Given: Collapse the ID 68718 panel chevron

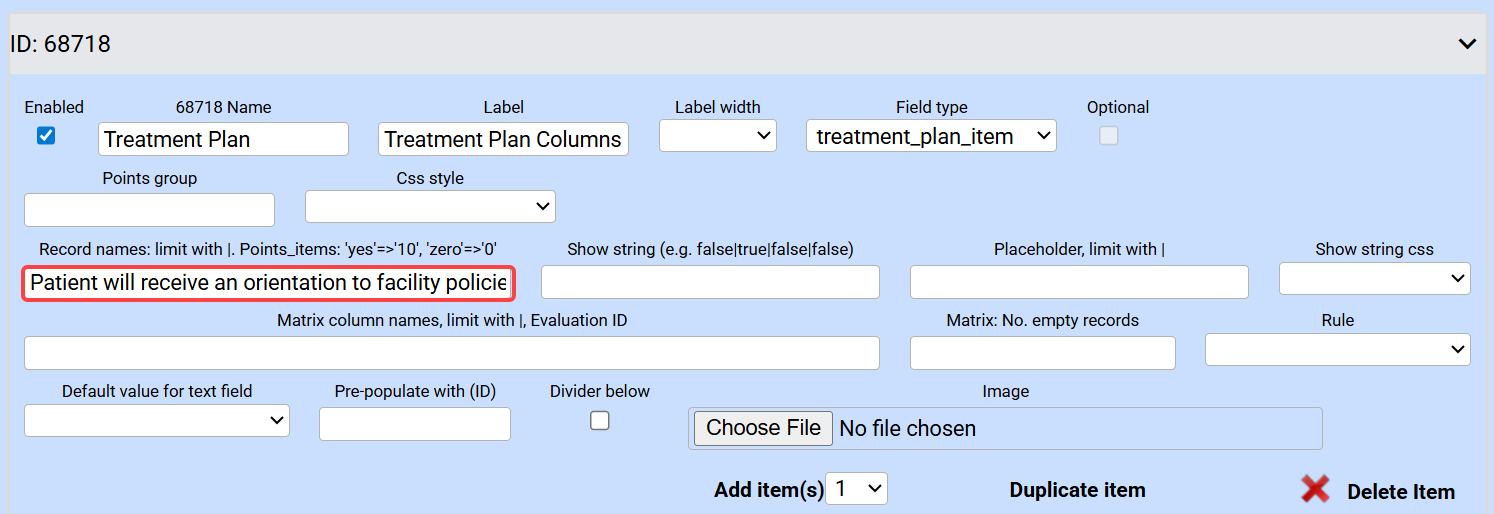Looking at the screenshot, I should 1467,44.
